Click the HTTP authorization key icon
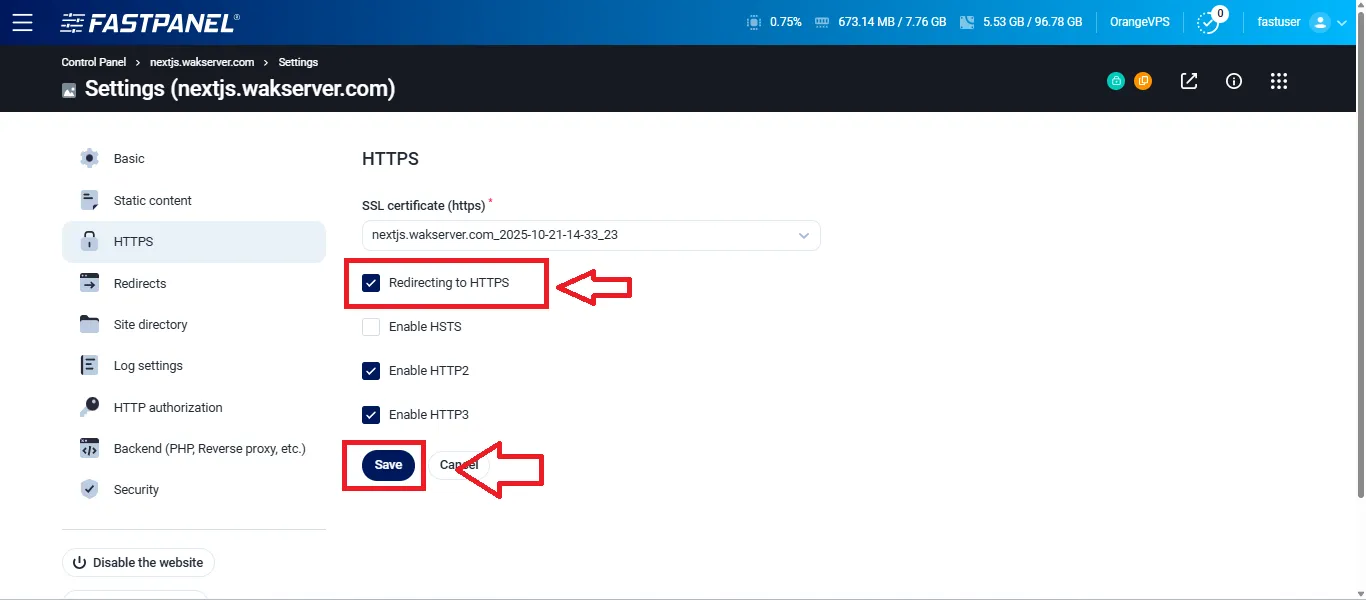Viewport: 1366px width, 600px height. pyautogui.click(x=88, y=407)
